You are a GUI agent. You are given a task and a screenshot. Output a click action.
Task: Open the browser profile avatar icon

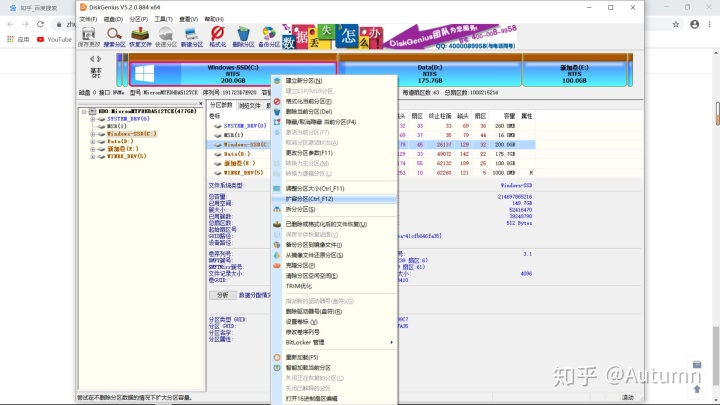tap(694, 24)
